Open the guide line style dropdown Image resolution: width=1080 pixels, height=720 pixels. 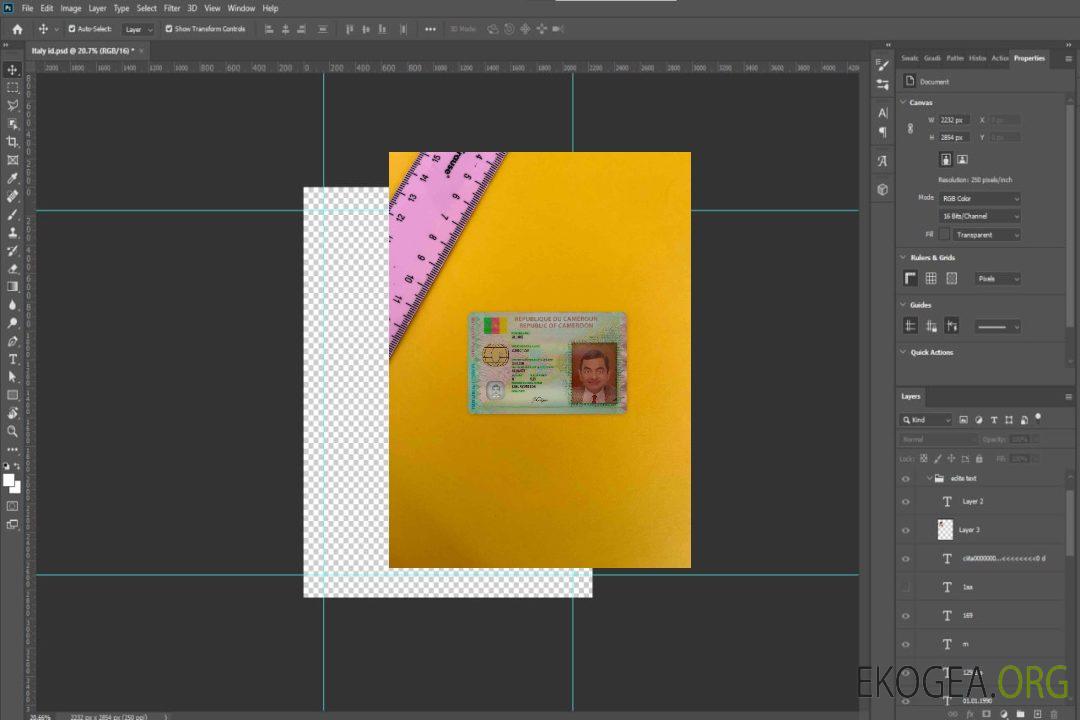pyautogui.click(x=997, y=327)
